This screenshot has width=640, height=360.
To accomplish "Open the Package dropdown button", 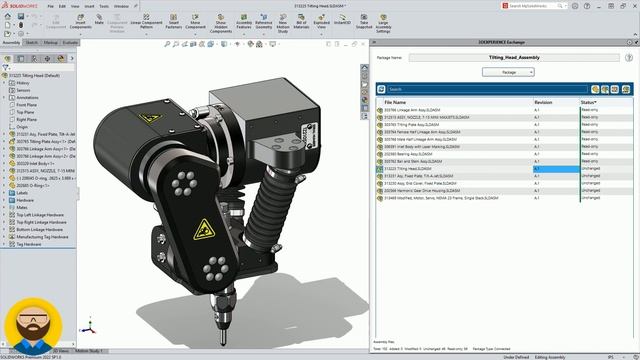I will pos(508,72).
